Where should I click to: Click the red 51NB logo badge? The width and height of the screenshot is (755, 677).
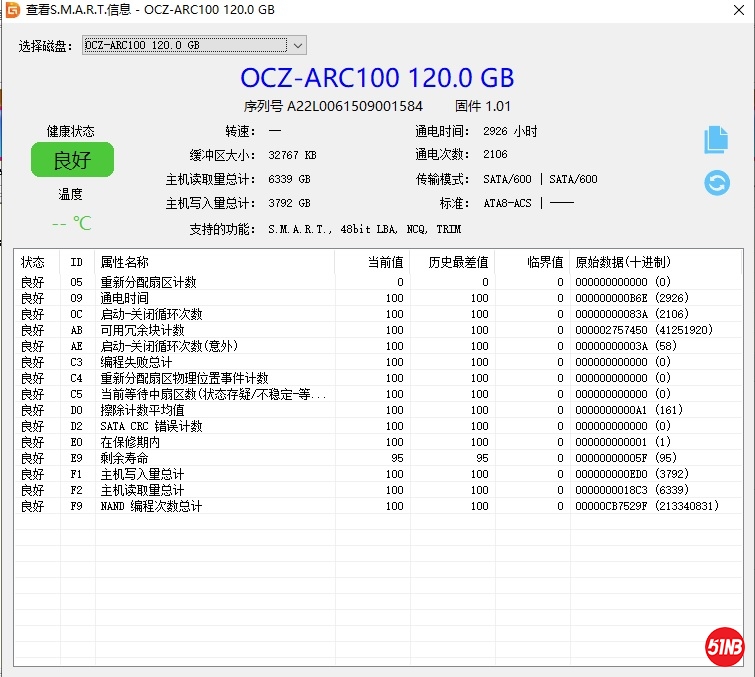tap(724, 645)
